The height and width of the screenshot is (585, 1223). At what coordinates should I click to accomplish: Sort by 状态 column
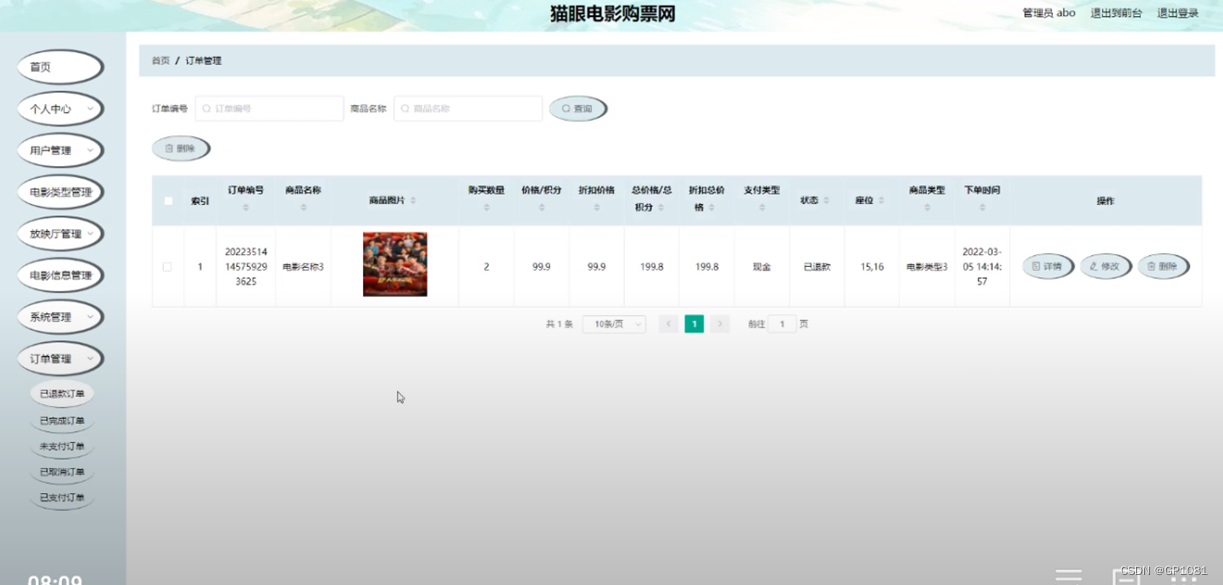coord(826,201)
